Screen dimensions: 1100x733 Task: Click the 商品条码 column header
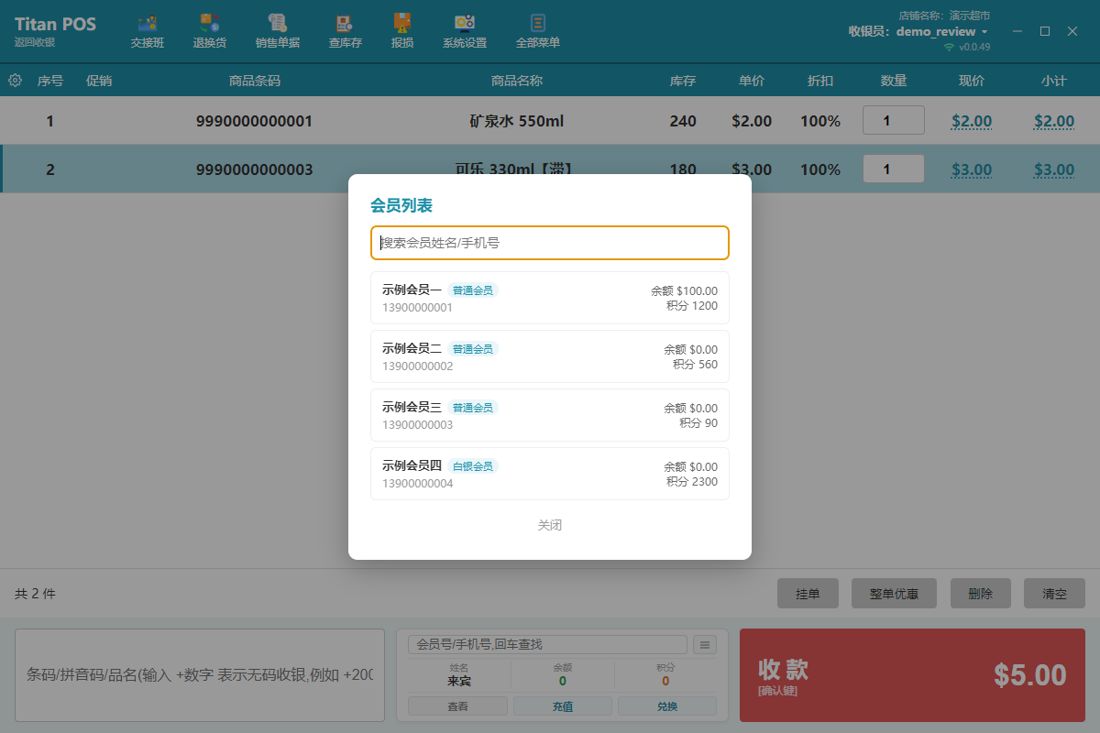pos(254,81)
